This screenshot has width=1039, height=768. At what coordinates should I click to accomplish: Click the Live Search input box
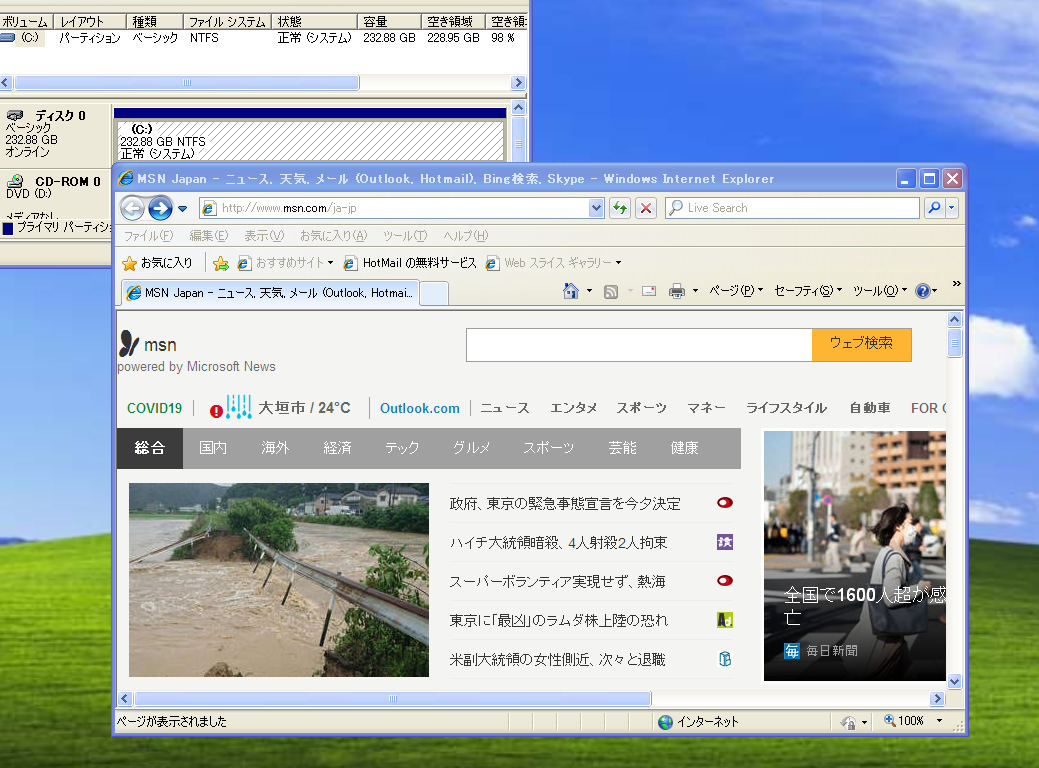point(793,208)
